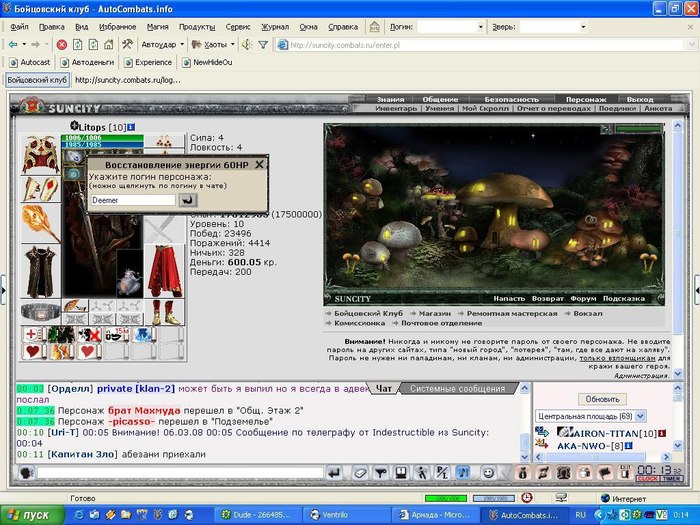Screen dimensions: 700x525
Task: Click the red stop loading icon
Action: point(62,45)
